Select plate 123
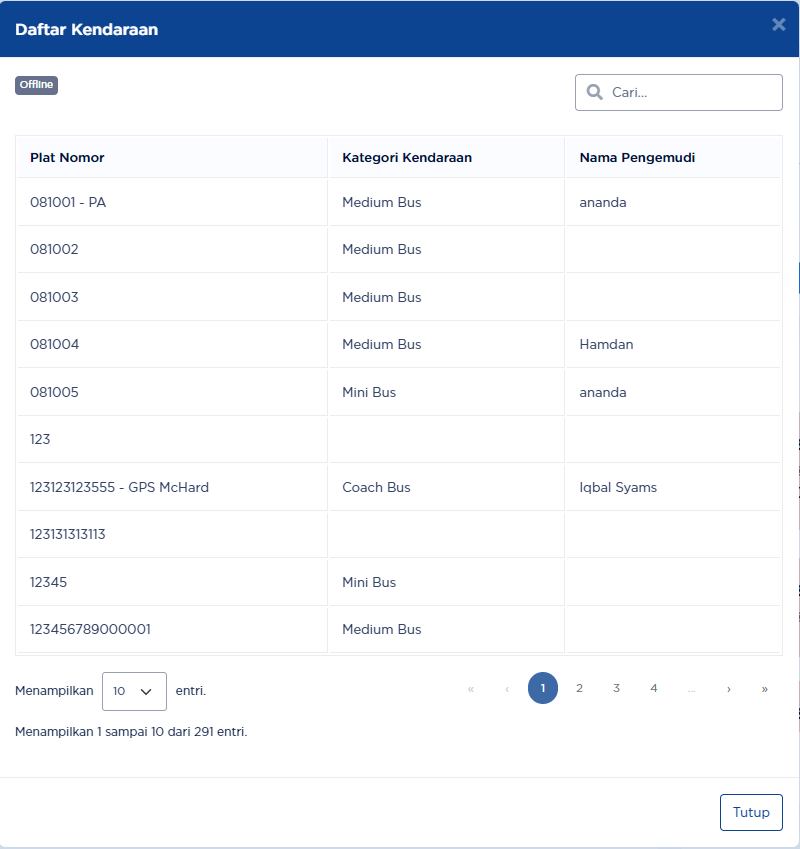 [40, 439]
